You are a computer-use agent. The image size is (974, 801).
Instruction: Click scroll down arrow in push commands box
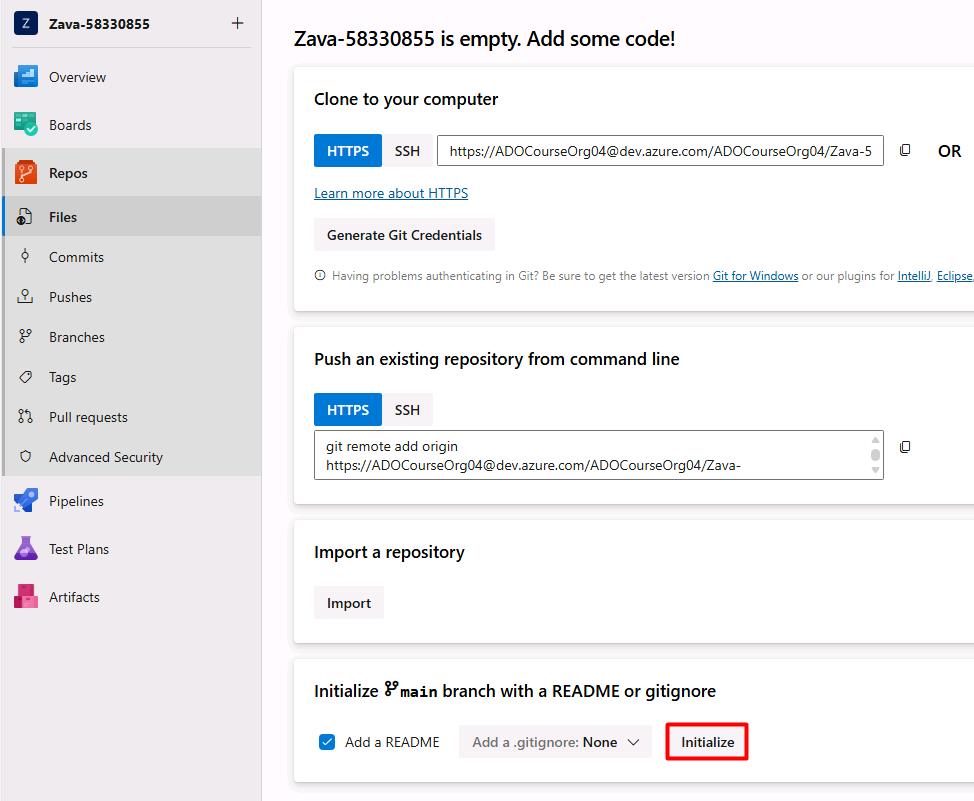[875, 470]
